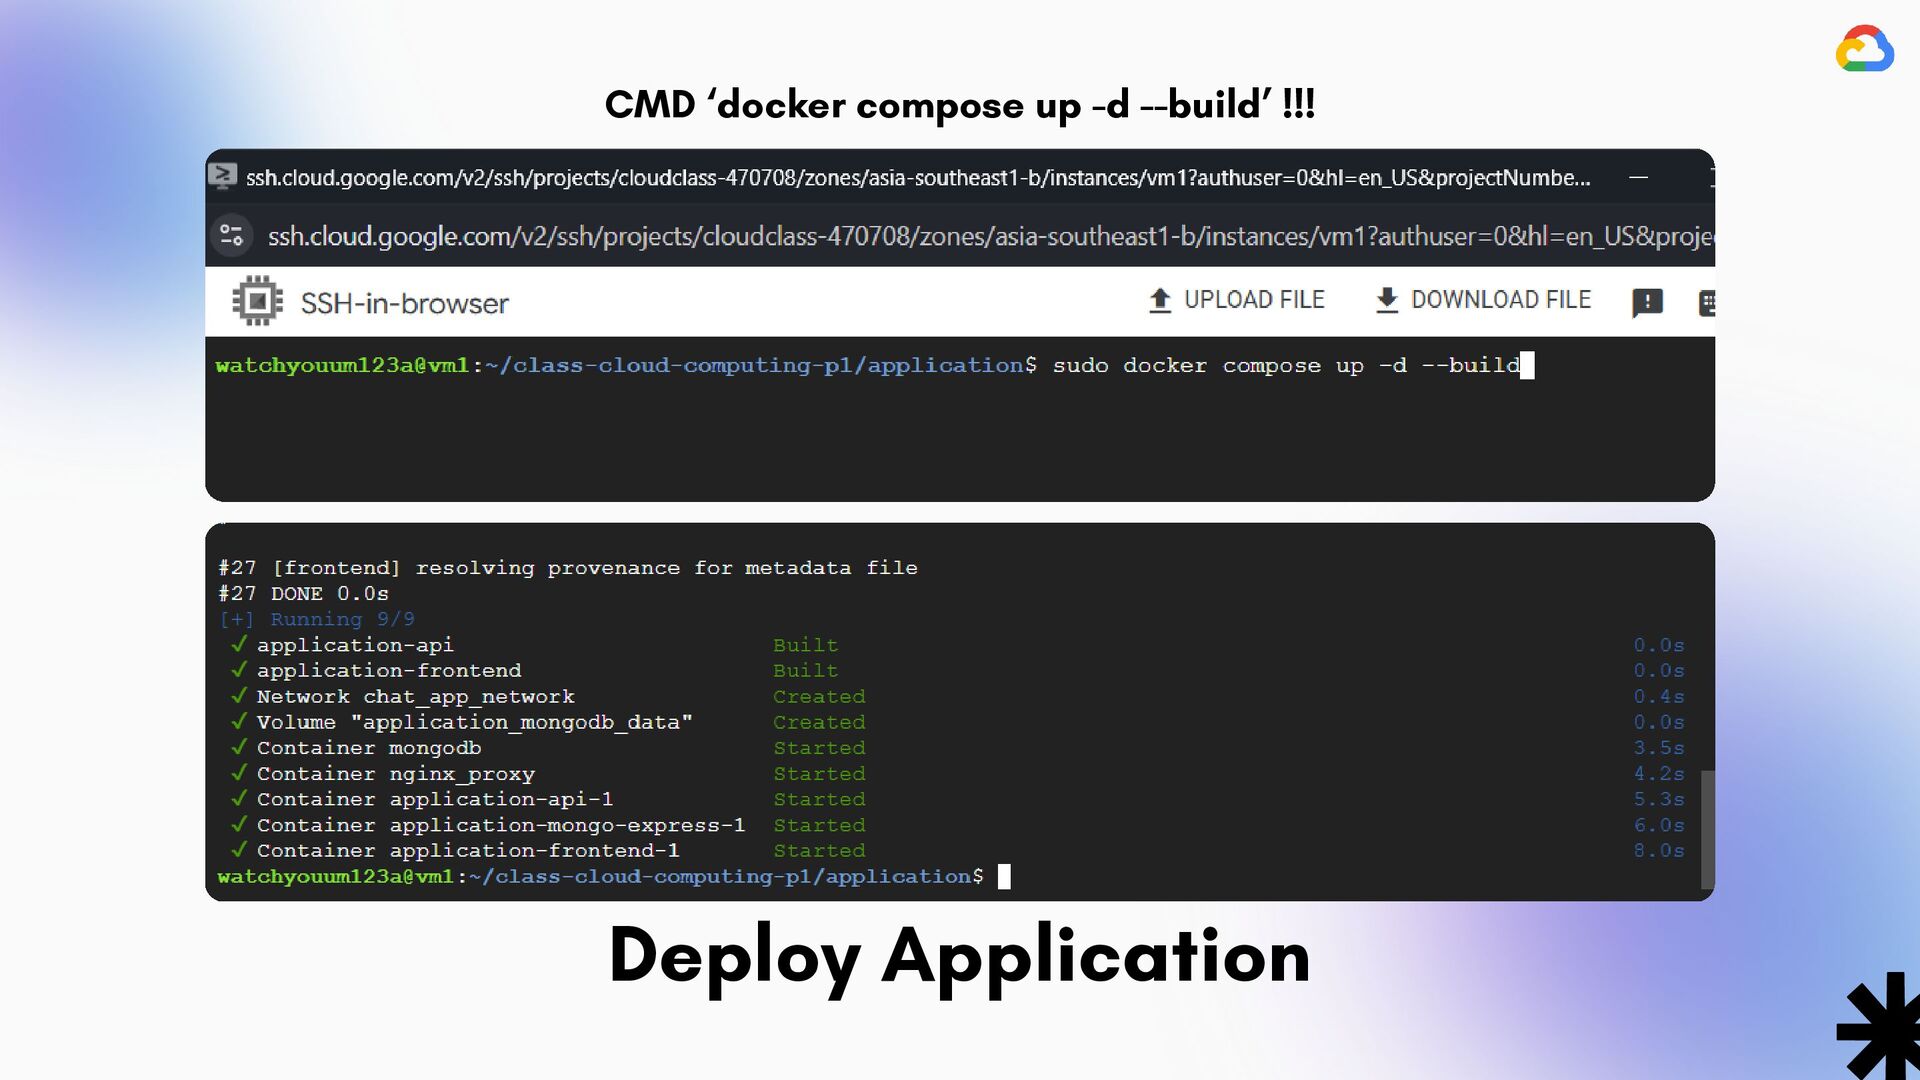This screenshot has width=1920, height=1080.
Task: Click the download arrow icon beside DOWNLOAD FILE
Action: pos(1388,299)
